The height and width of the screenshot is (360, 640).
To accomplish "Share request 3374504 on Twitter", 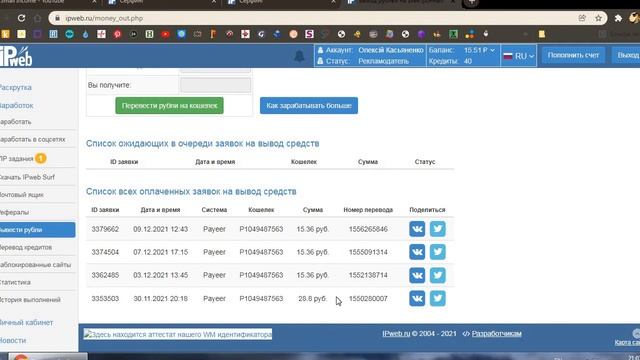I will pyautogui.click(x=438, y=252).
